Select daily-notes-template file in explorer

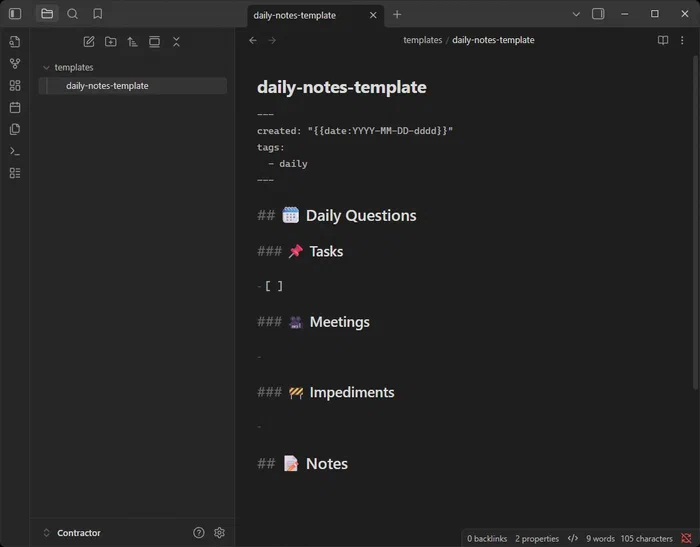point(133,86)
